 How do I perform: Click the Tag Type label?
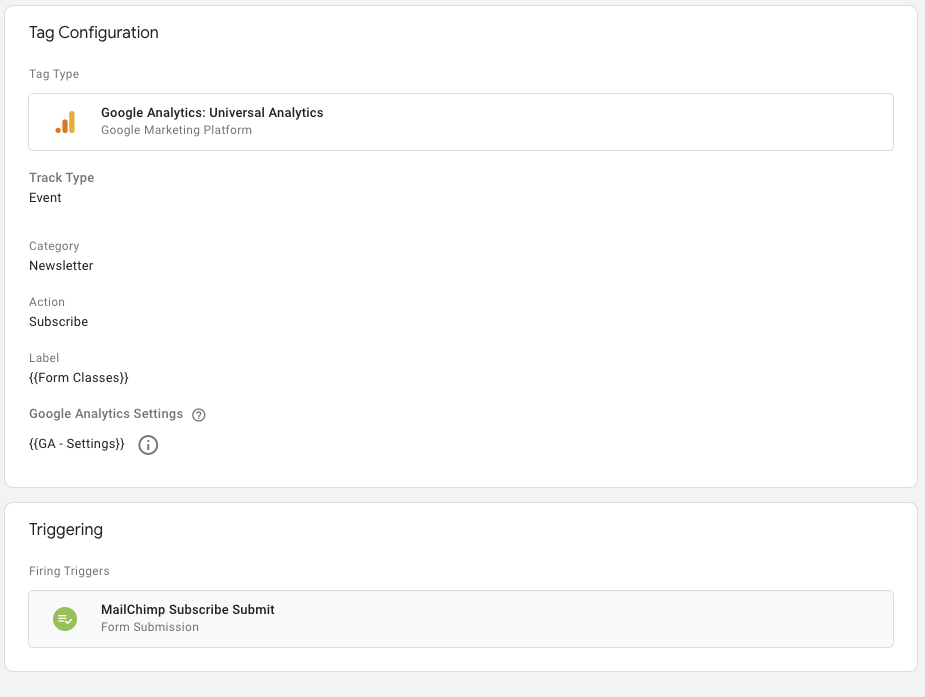[x=54, y=74]
